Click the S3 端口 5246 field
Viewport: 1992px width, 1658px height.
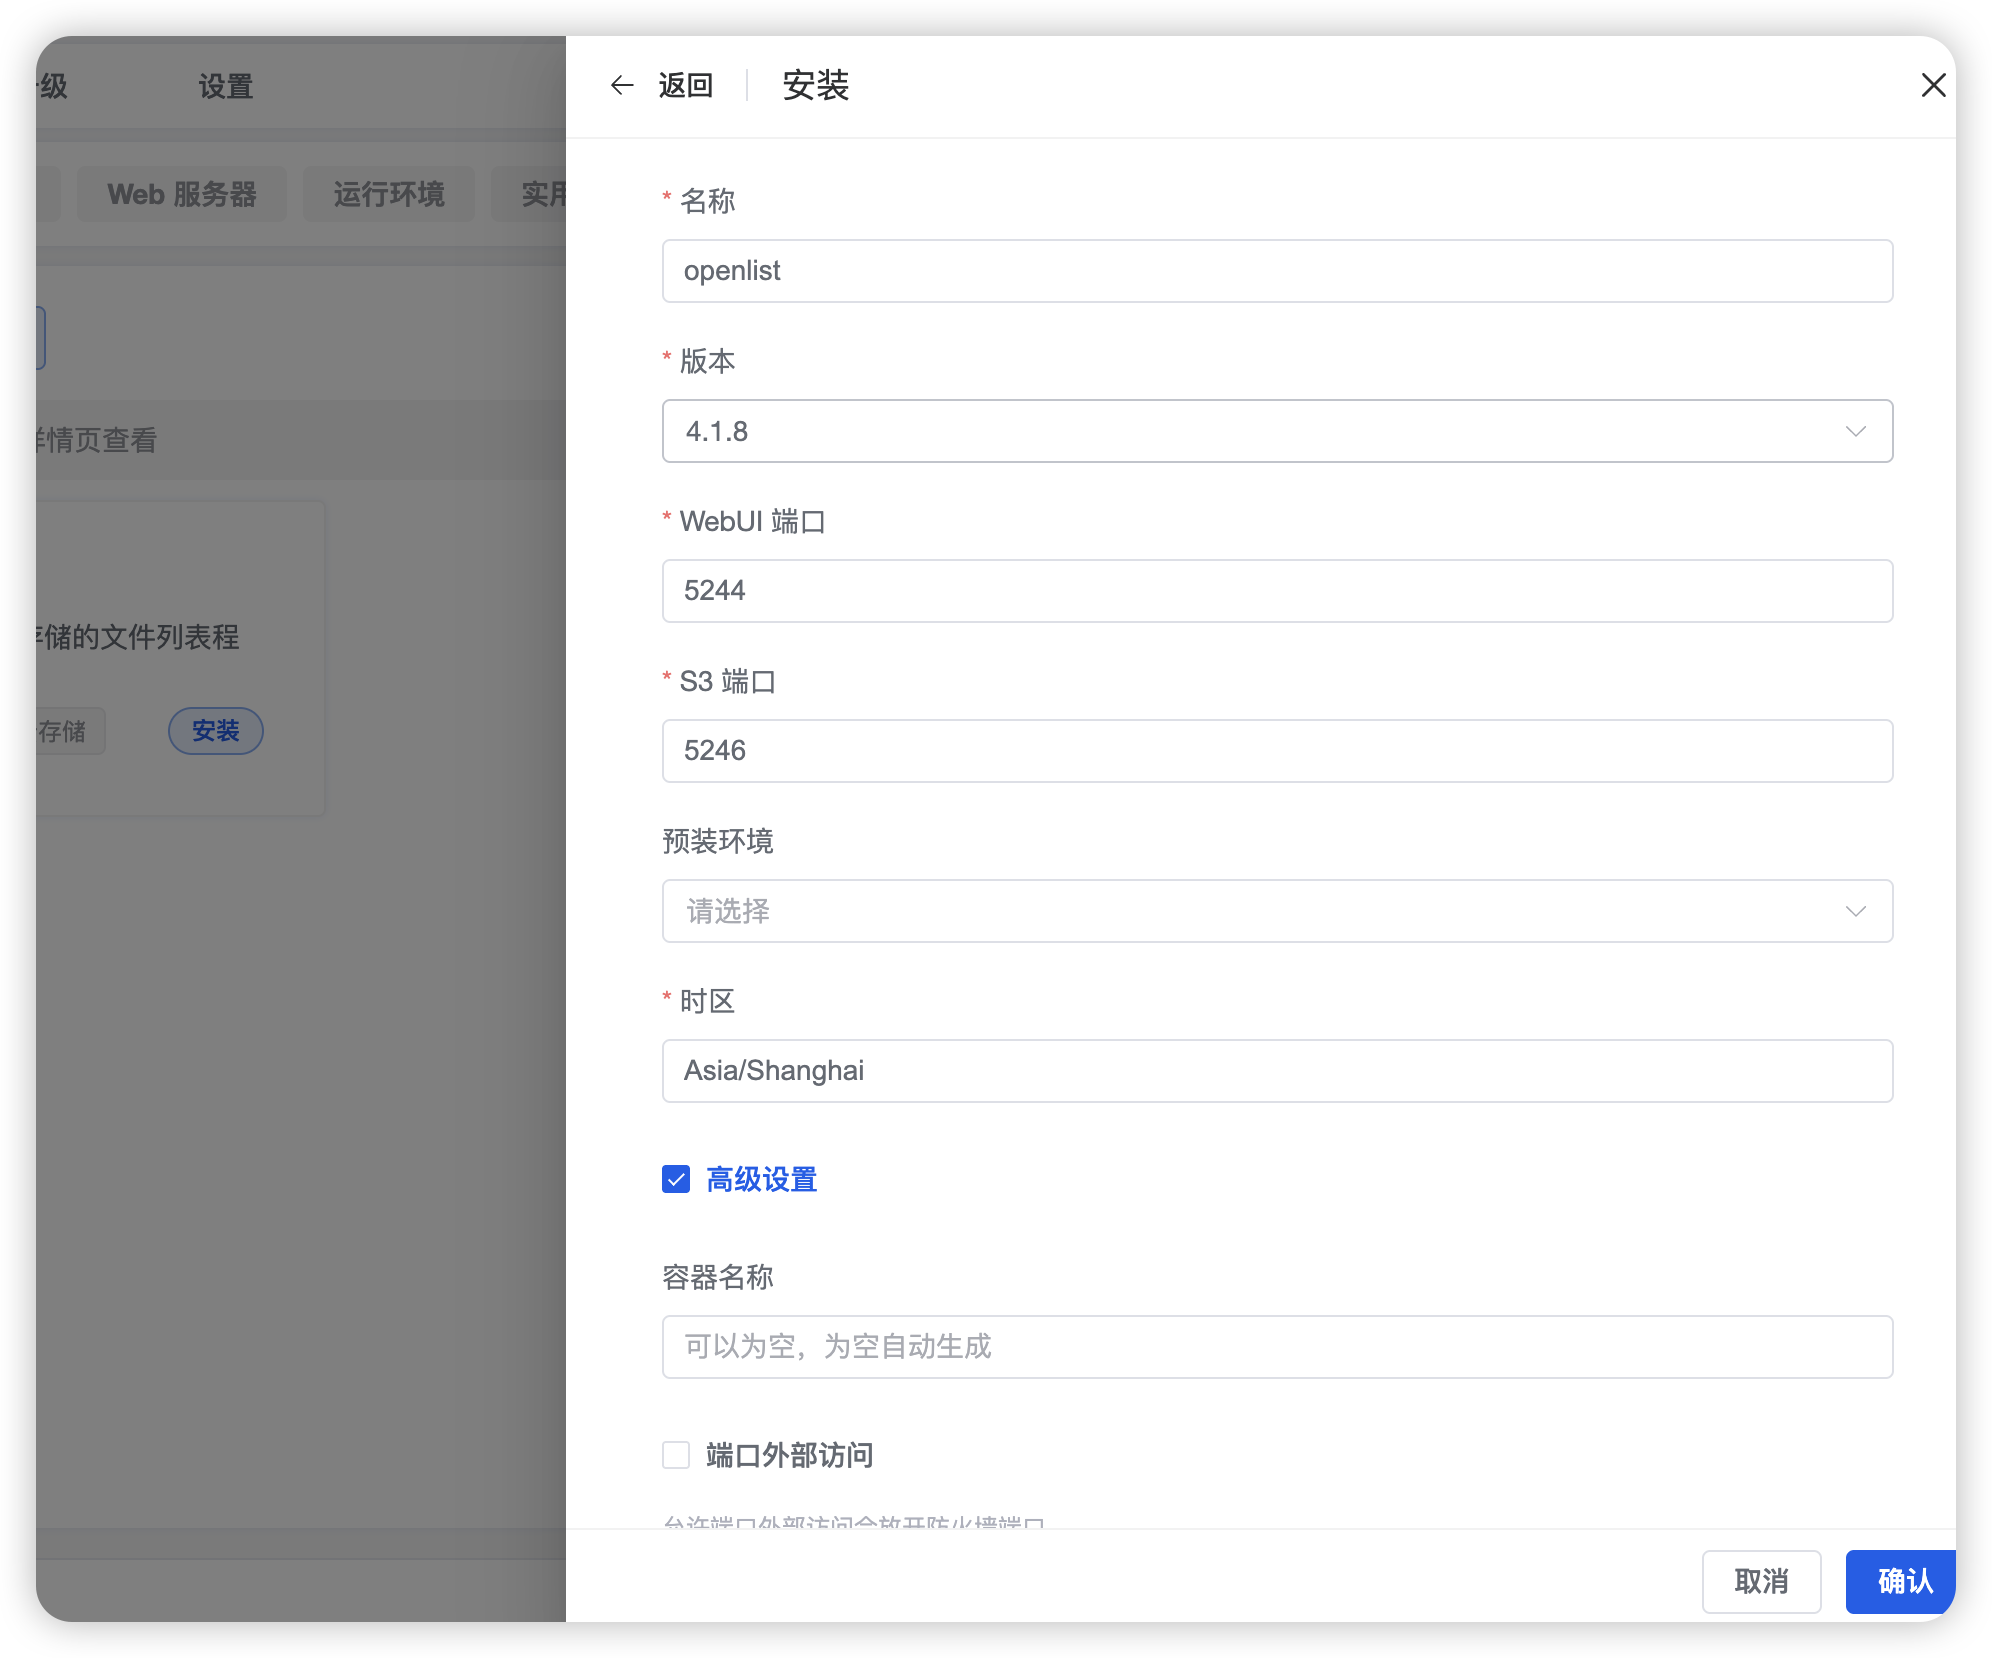coord(1276,751)
